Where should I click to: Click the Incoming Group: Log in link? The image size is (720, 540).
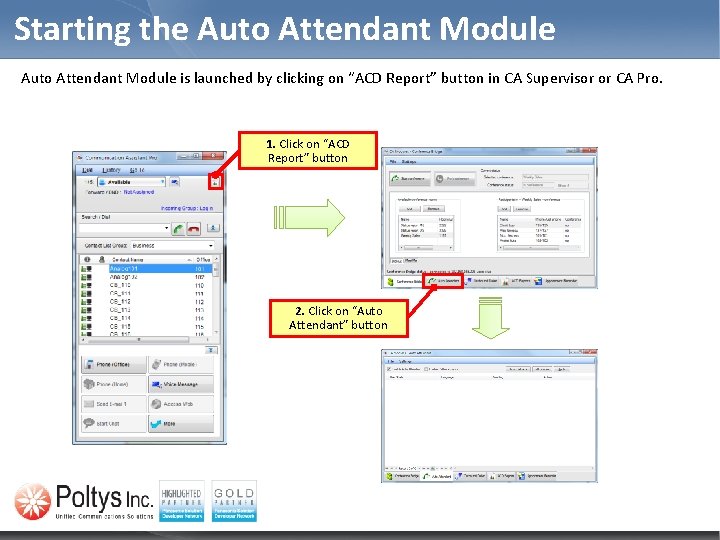click(186, 208)
